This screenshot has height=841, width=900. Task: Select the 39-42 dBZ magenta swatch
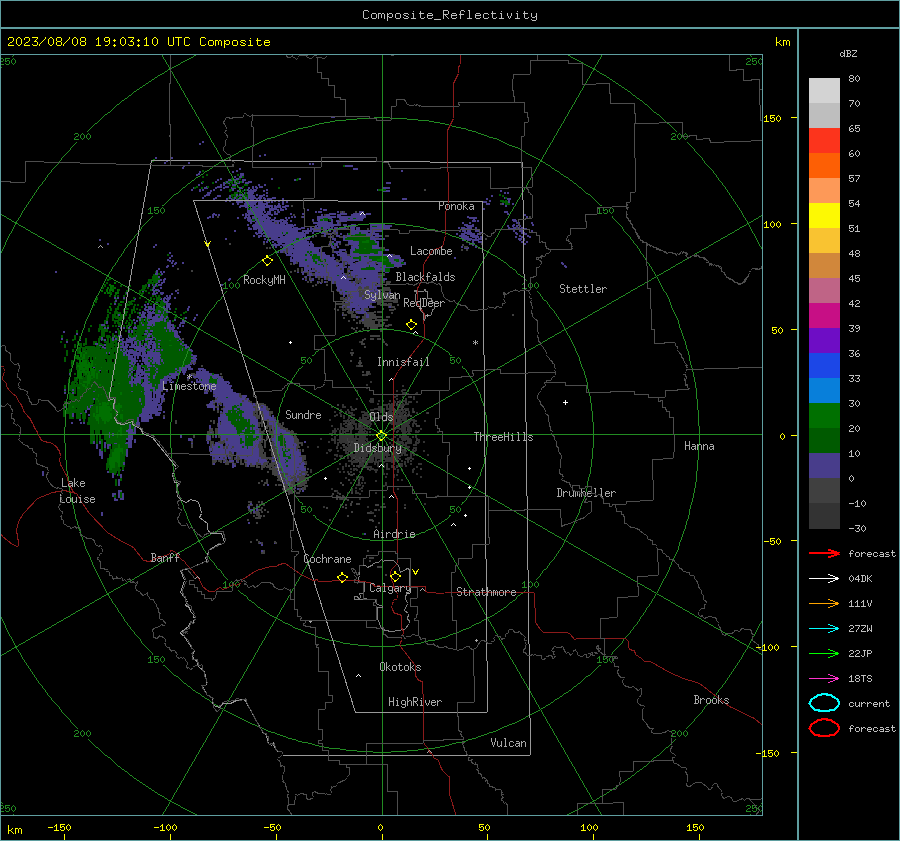click(x=824, y=316)
